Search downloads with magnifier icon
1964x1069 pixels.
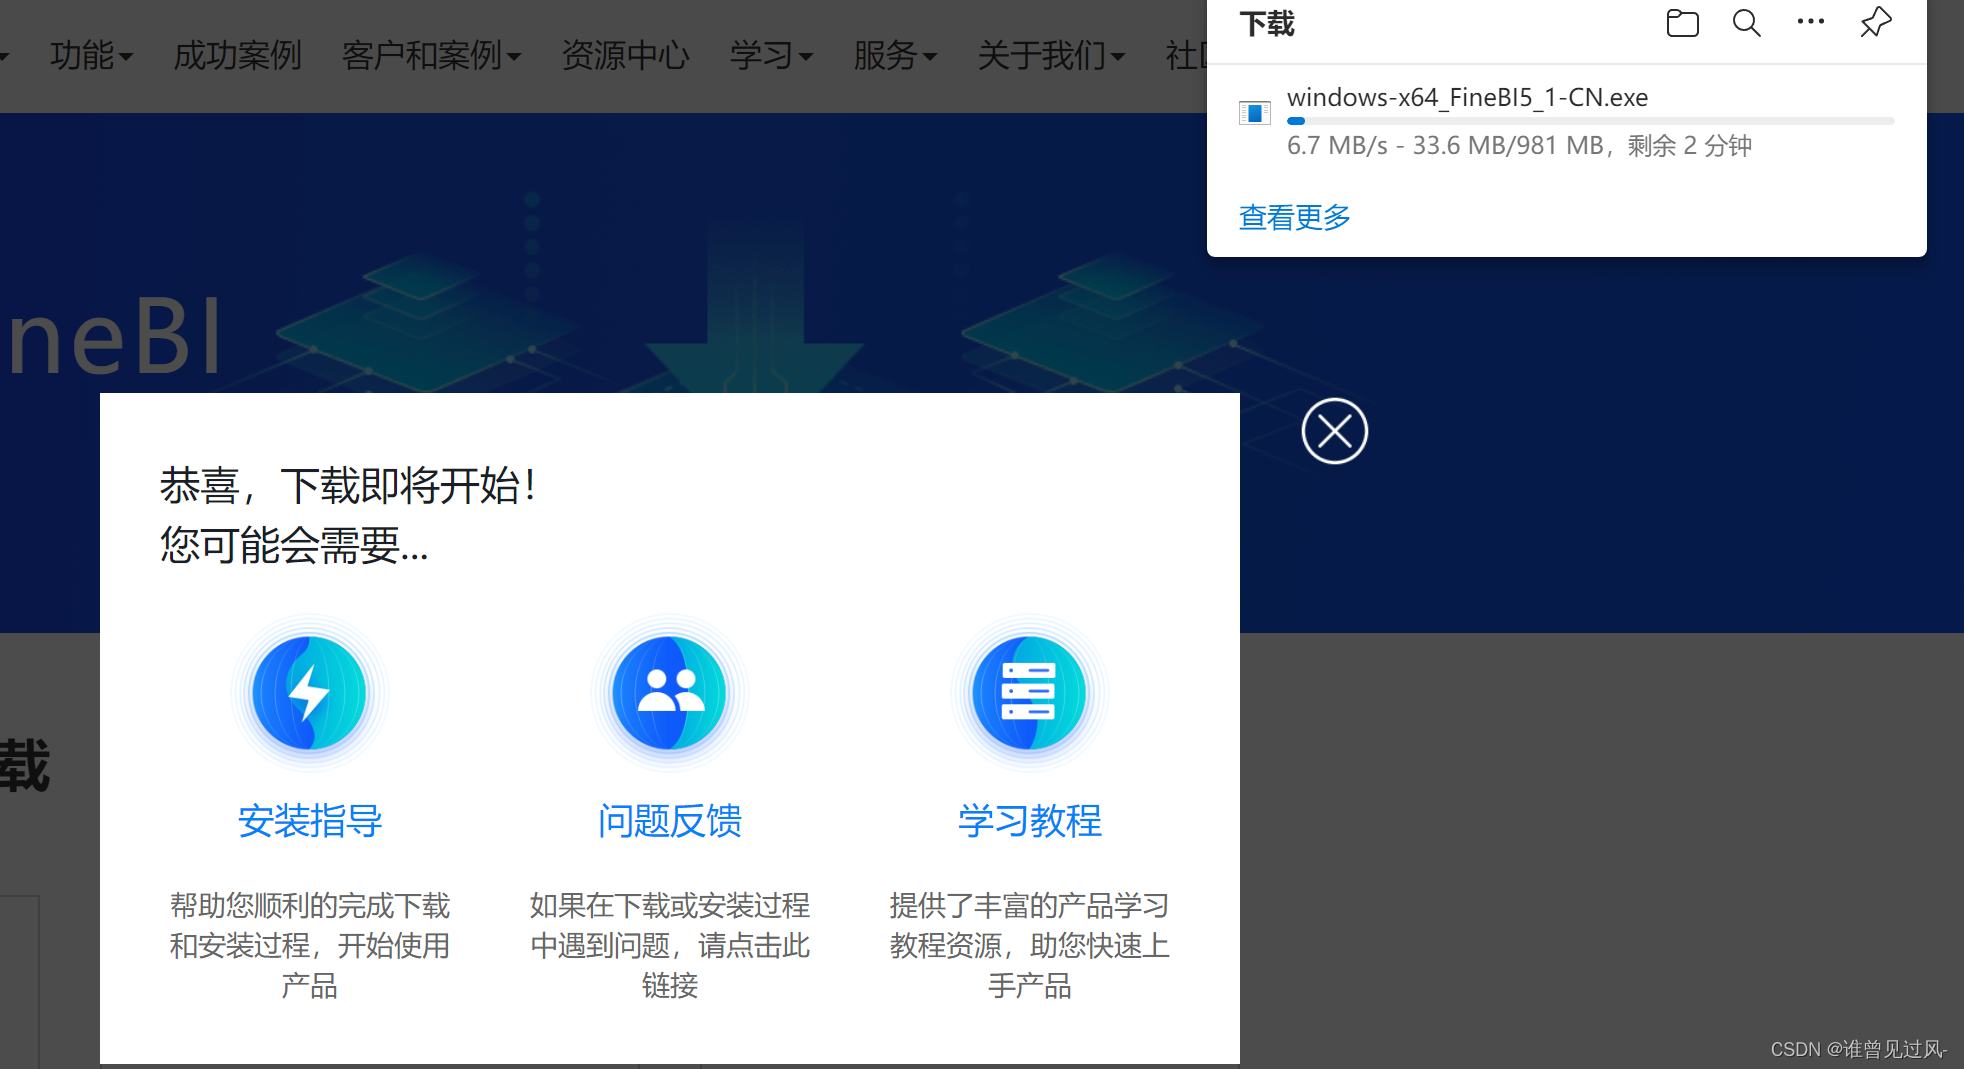click(x=1746, y=23)
